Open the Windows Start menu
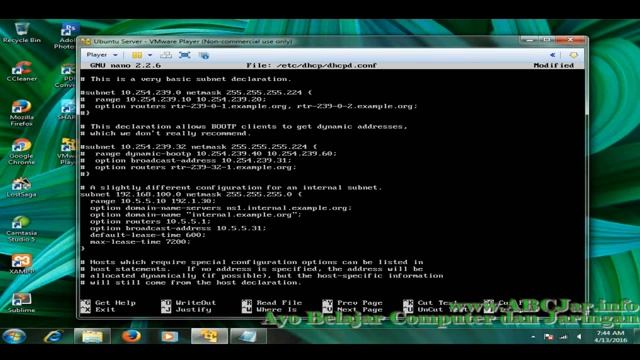The image size is (640, 360). tap(15, 337)
